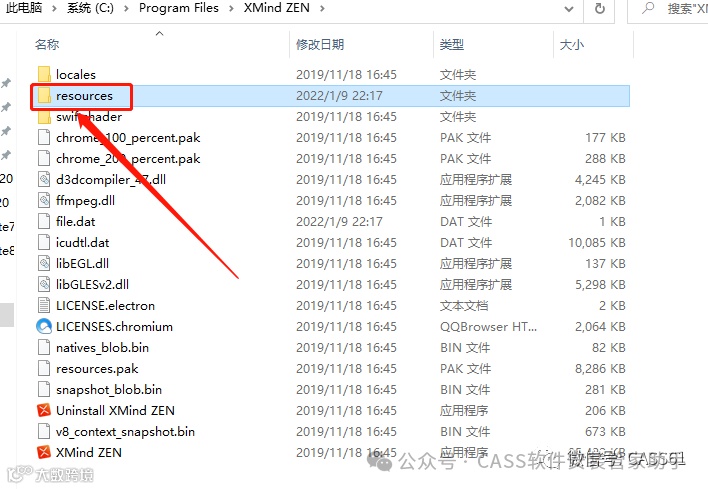This screenshot has height=489, width=708.
Task: Click 4,245 KB size cell
Action: (x=600, y=180)
